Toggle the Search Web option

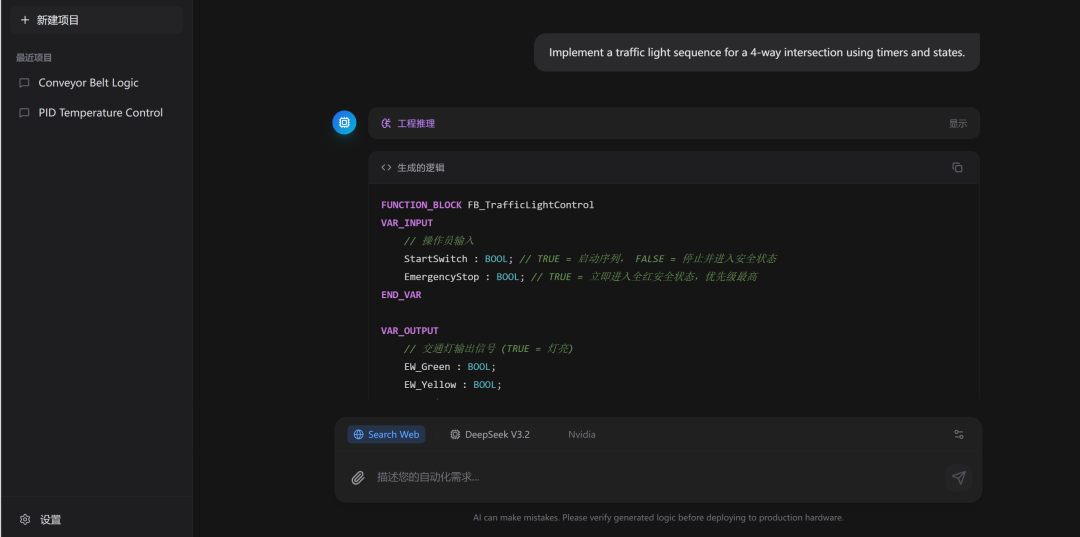(x=386, y=435)
